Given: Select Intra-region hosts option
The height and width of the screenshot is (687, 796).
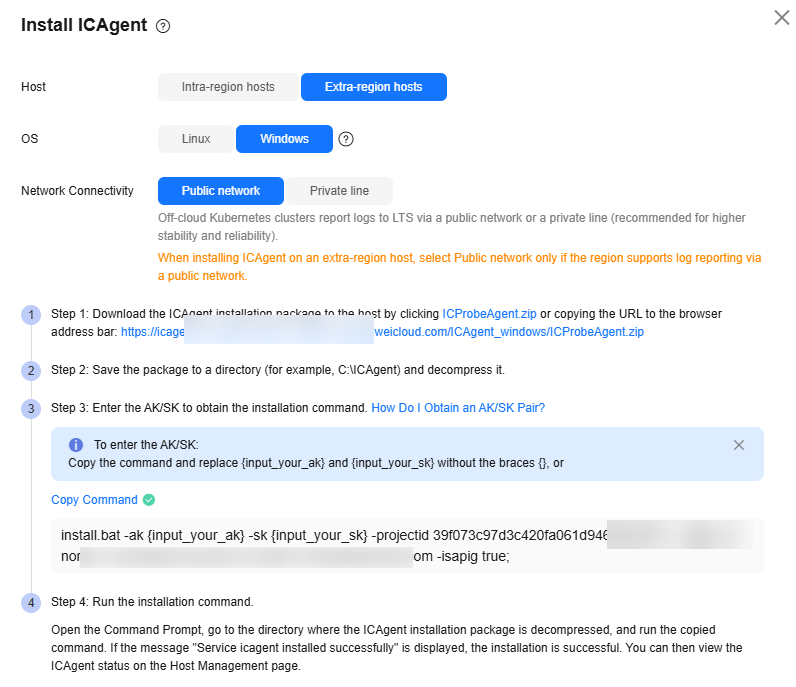Looking at the screenshot, I should pyautogui.click(x=228, y=87).
